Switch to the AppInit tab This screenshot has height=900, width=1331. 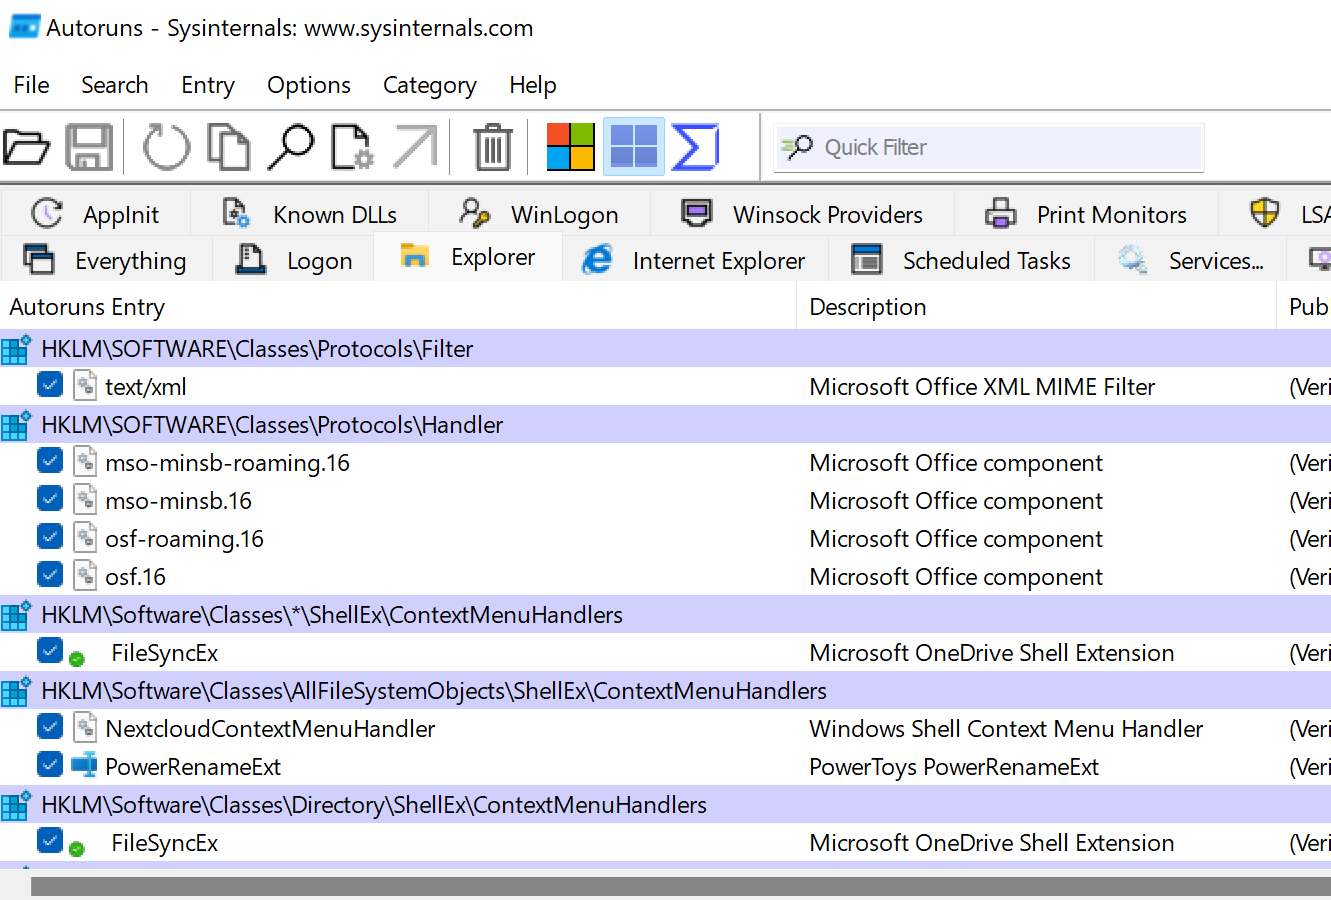click(x=96, y=214)
